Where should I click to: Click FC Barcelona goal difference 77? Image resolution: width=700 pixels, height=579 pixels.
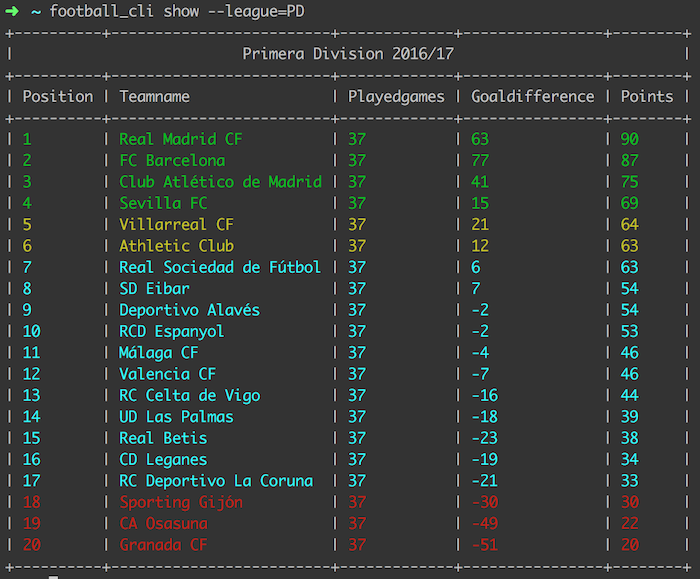[480, 160]
